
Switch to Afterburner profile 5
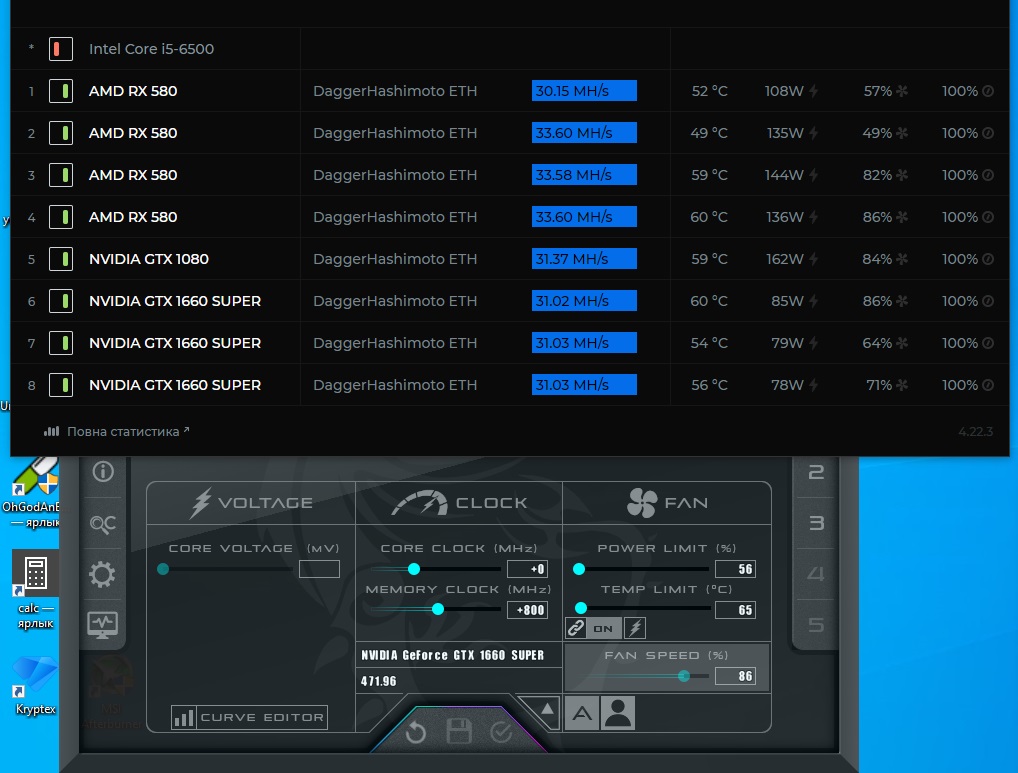tap(816, 624)
